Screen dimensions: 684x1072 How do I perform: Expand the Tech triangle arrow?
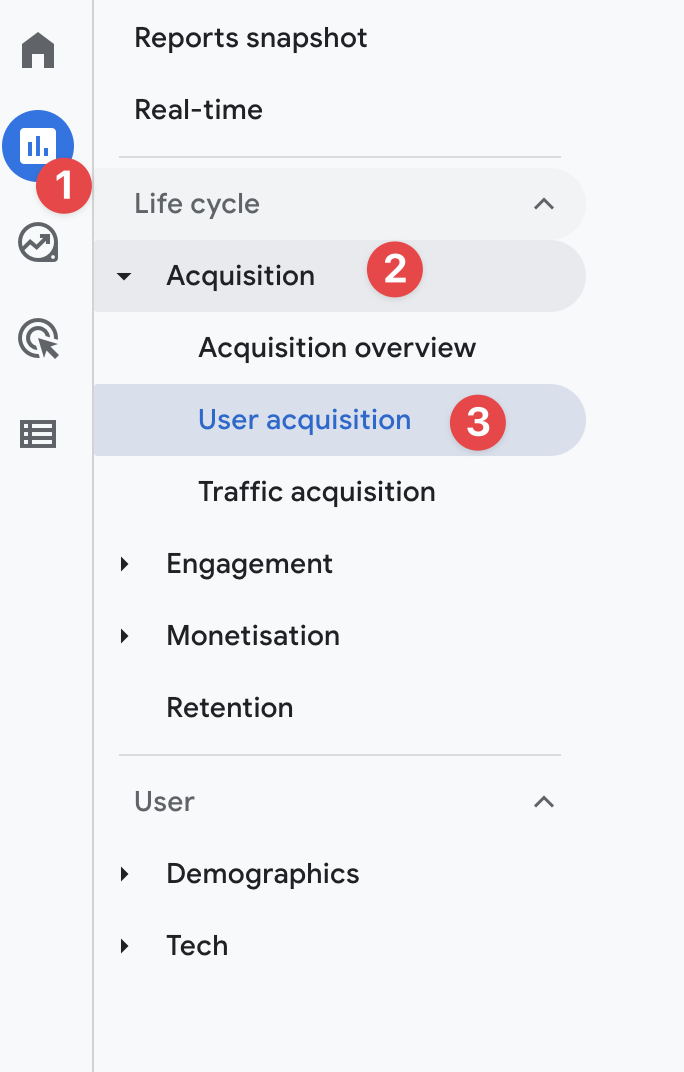coord(124,946)
